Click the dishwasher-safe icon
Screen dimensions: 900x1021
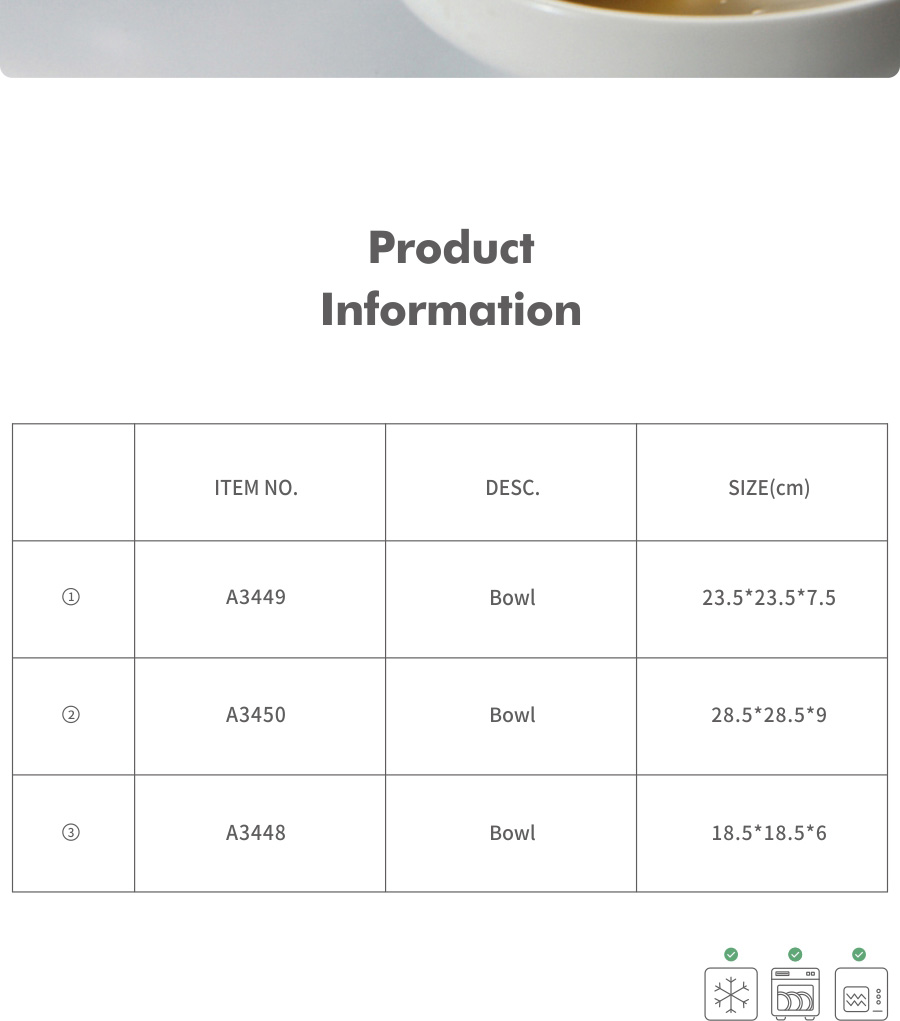(x=795, y=994)
